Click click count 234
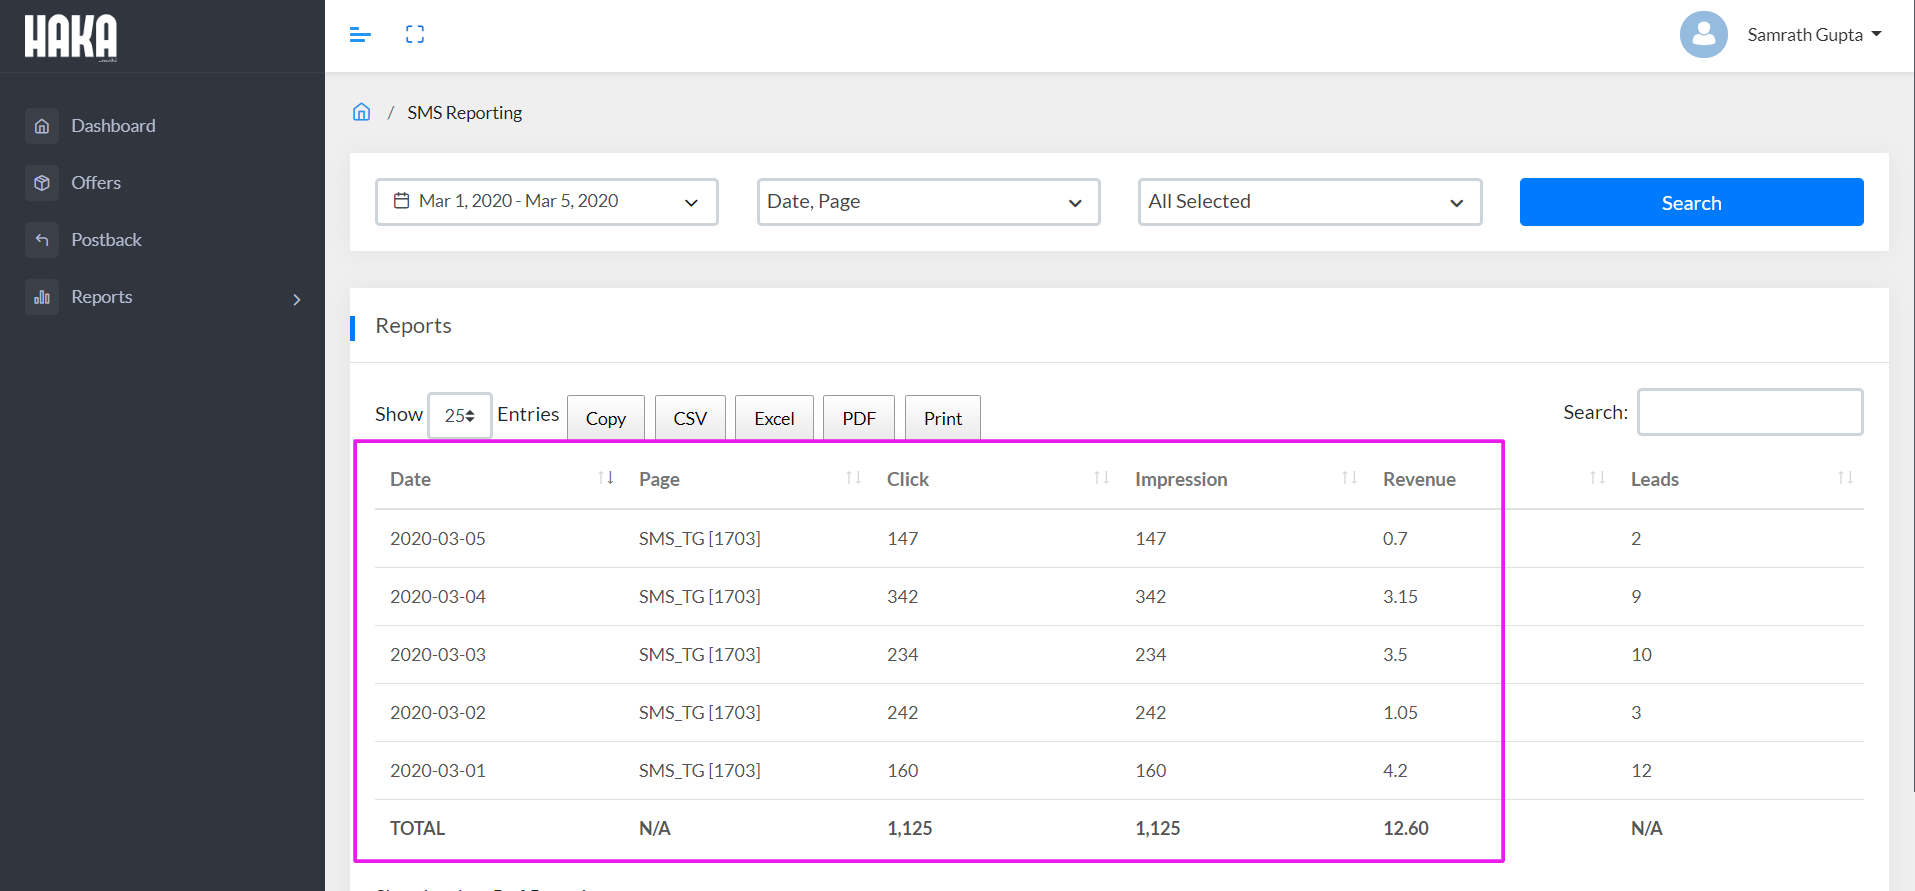Viewport: 1915px width, 891px height. [x=902, y=654]
